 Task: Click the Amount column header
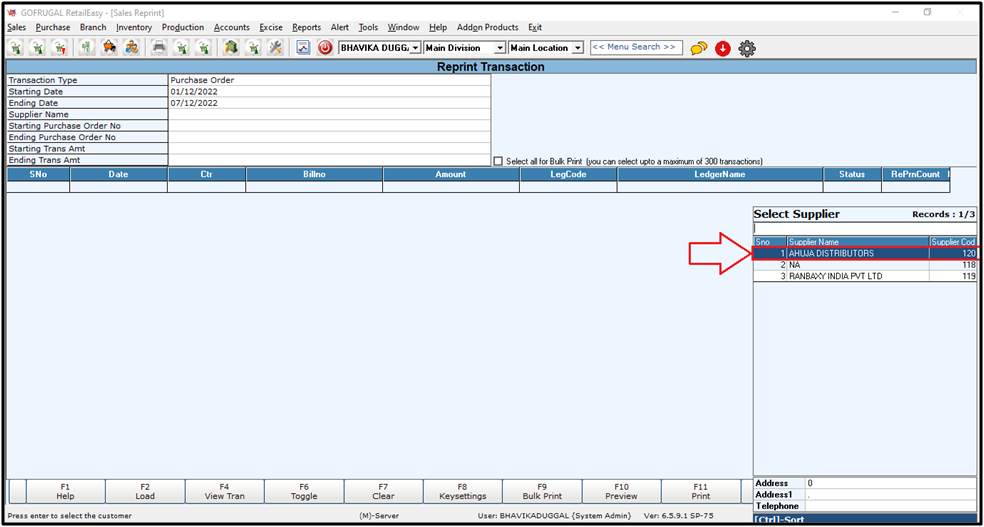[x=451, y=174]
